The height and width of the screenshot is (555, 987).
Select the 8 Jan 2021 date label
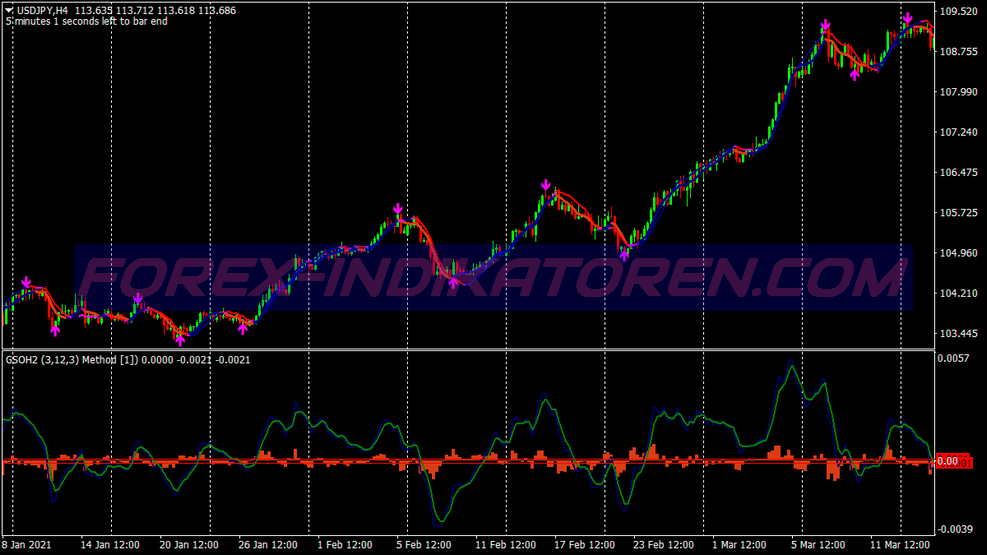pos(29,546)
